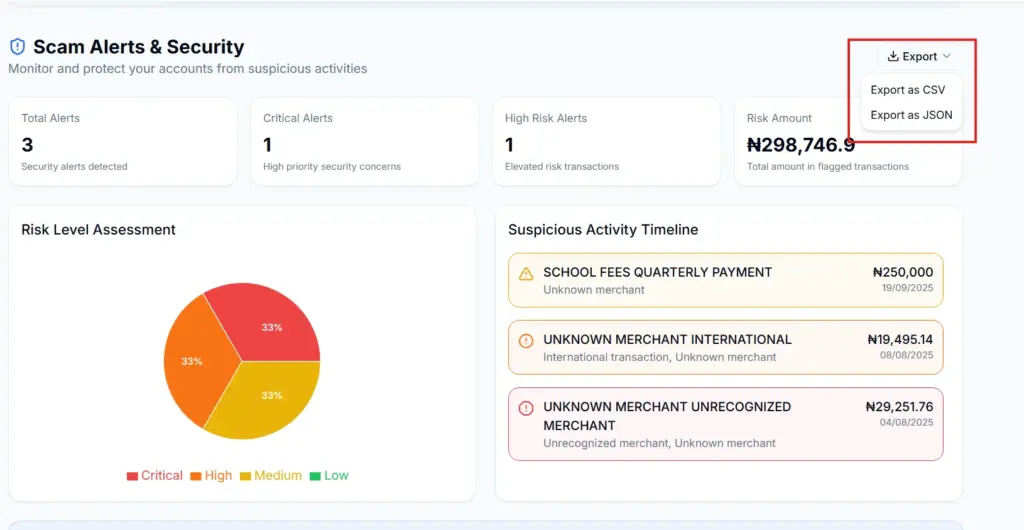Click 'High priority security concerns' caption
This screenshot has height=530, width=1024.
(x=332, y=166)
